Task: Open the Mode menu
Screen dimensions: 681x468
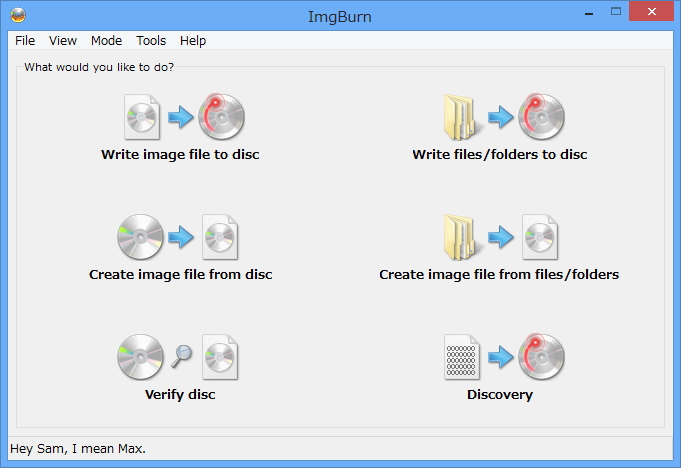Action: click(x=106, y=40)
